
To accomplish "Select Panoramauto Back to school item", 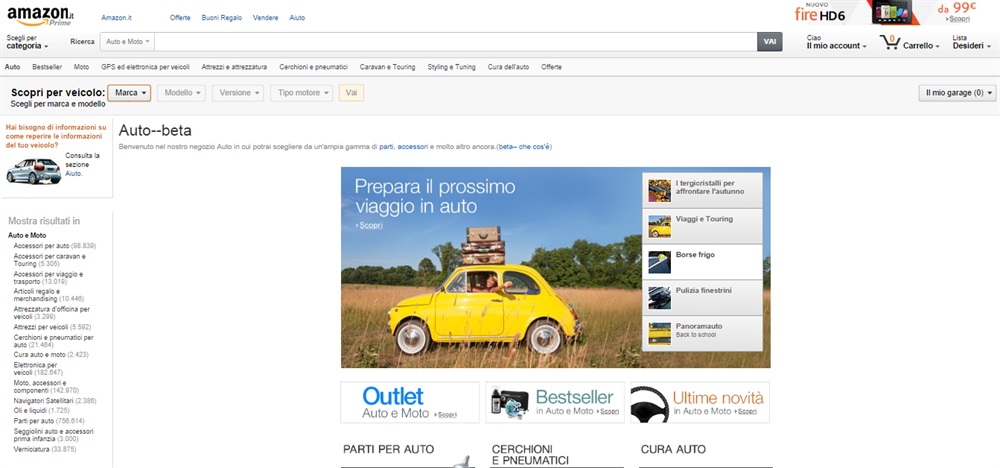I will [x=702, y=333].
